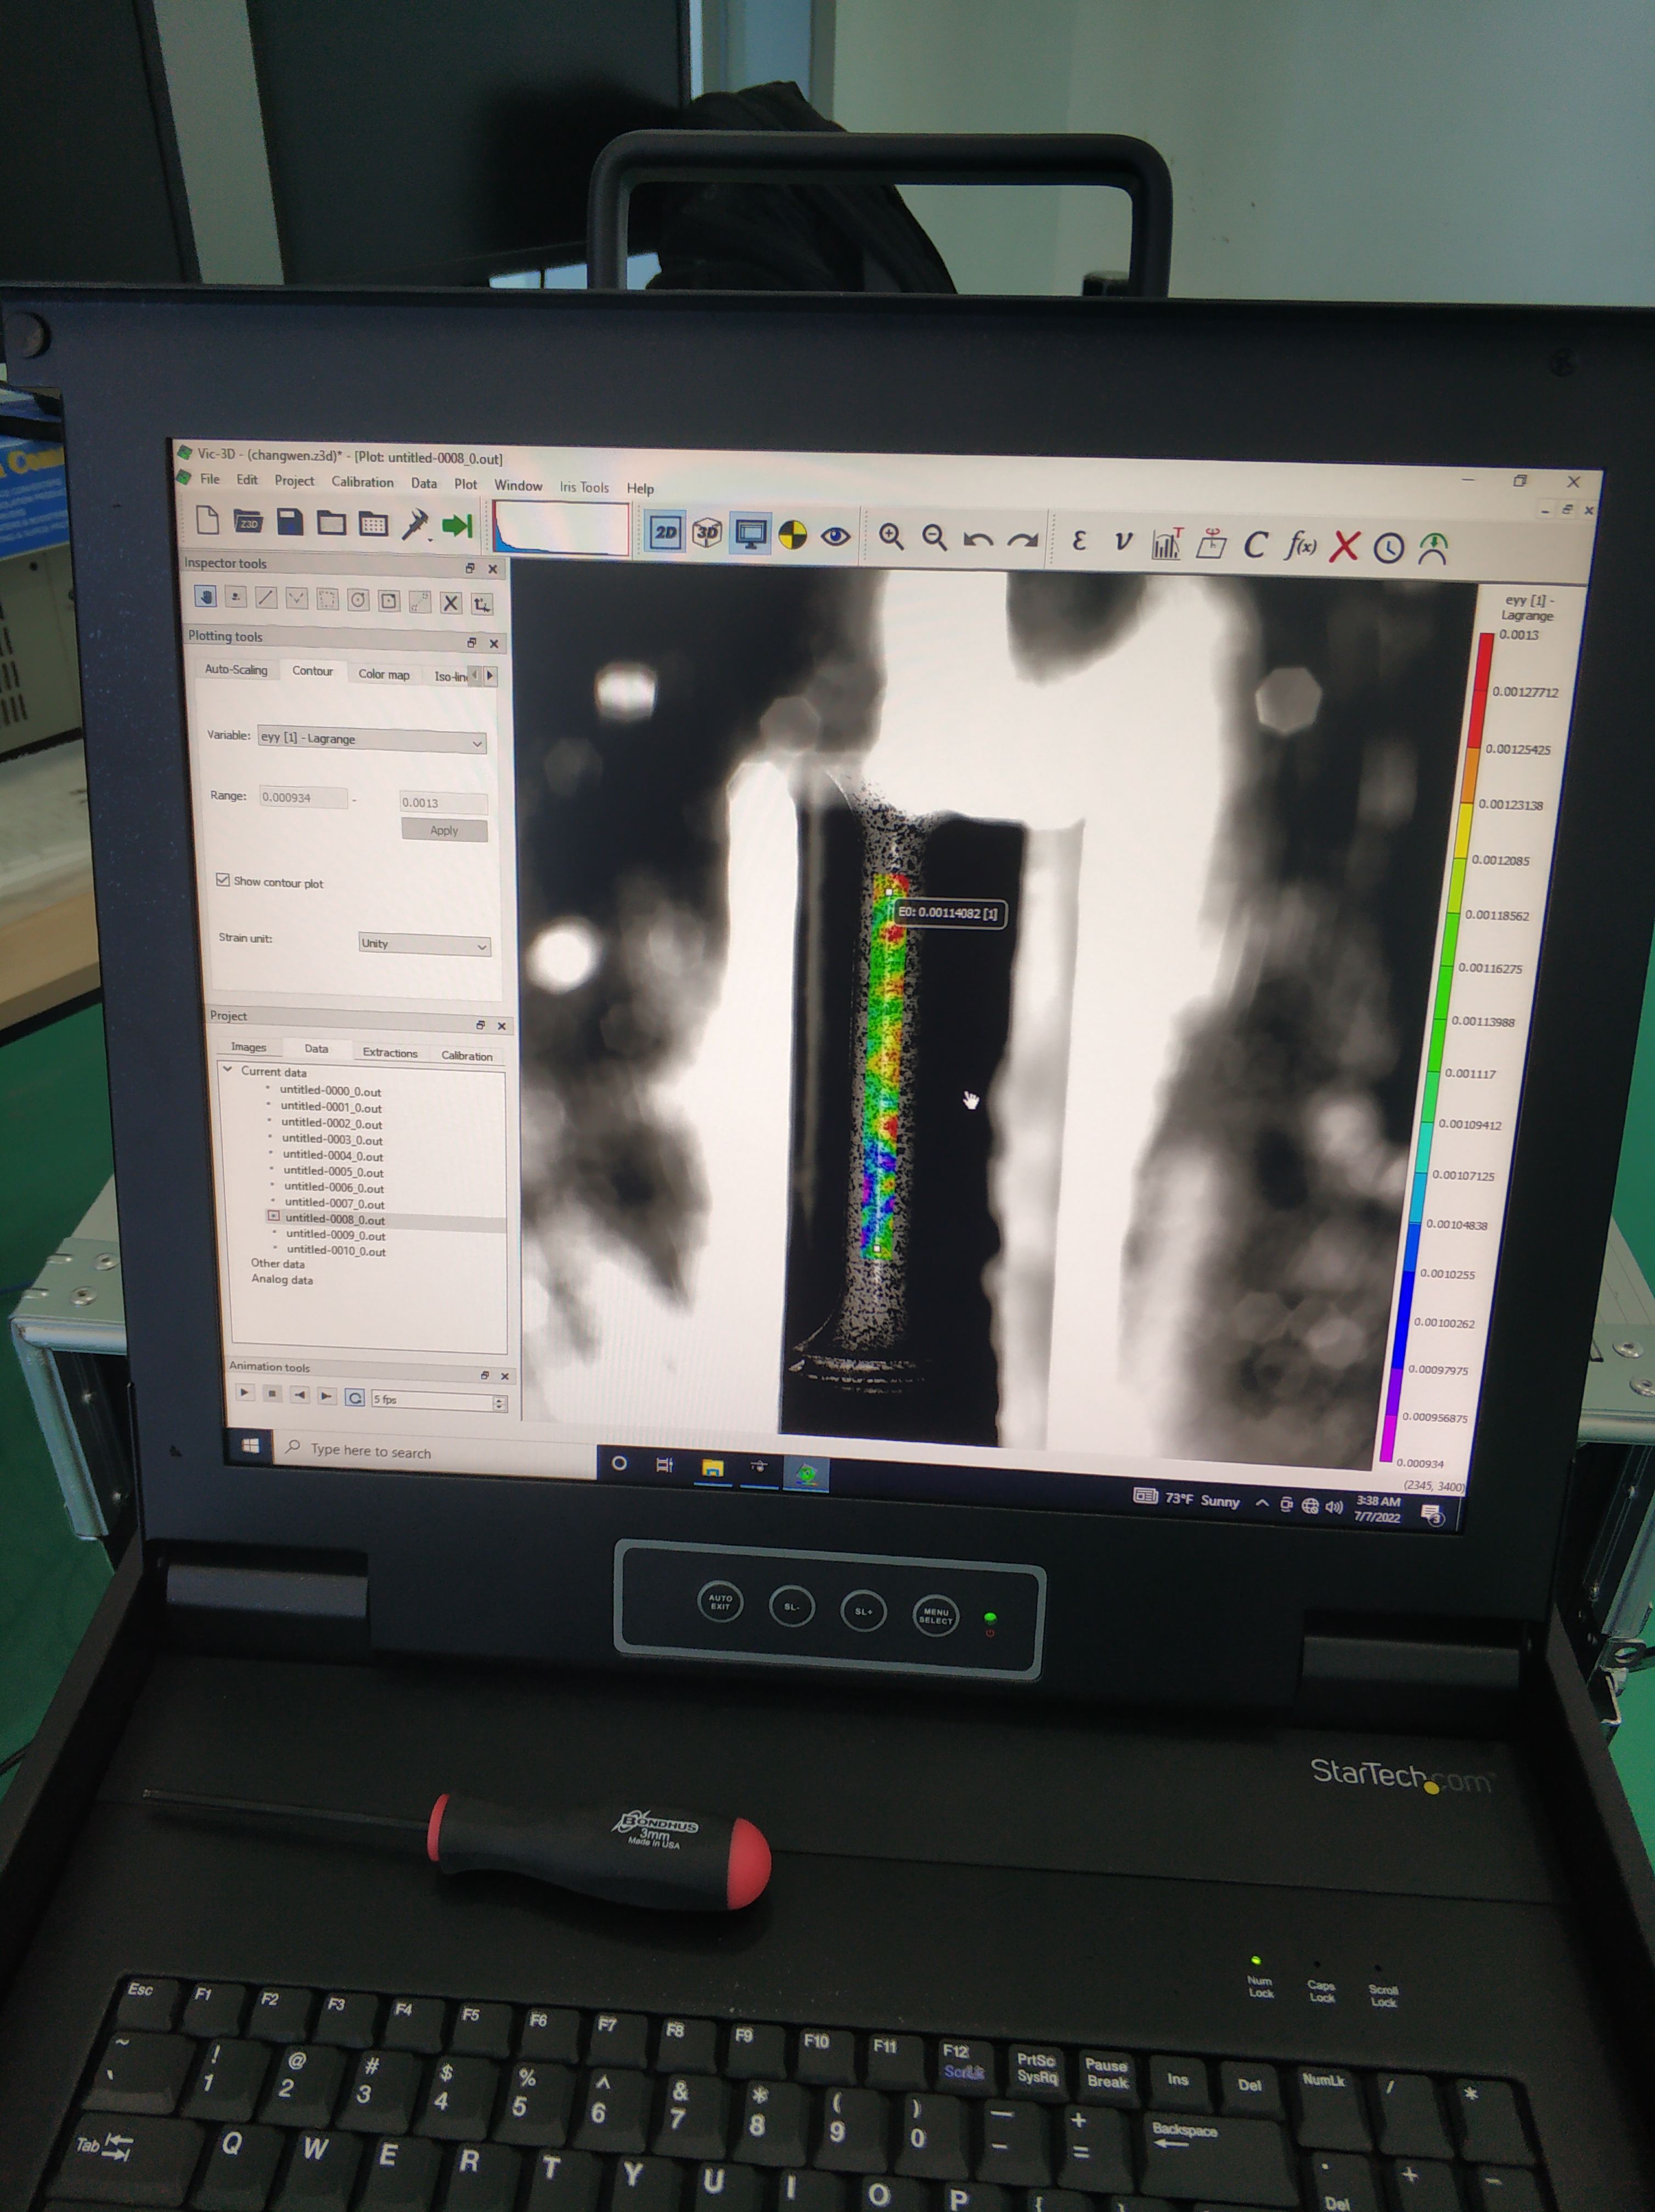This screenshot has width=1655, height=2212.
Task: Select untitled-0003_0.out data file
Action: [x=332, y=1139]
